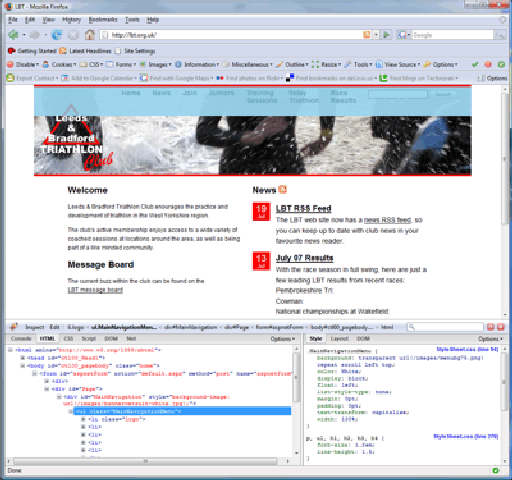Open Latest Headlines feed bookmark
The width and height of the screenshot is (512, 480).
pos(85,51)
